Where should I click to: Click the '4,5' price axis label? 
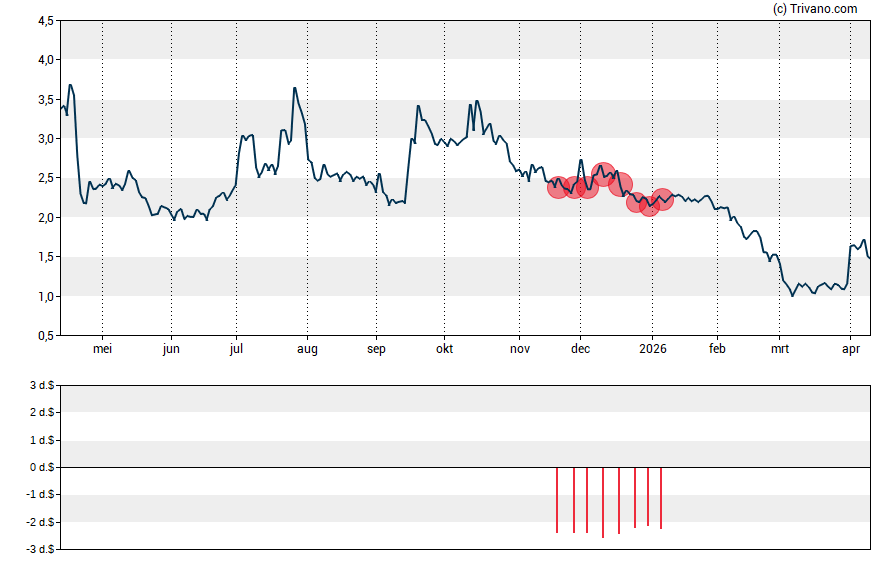pyautogui.click(x=44, y=20)
